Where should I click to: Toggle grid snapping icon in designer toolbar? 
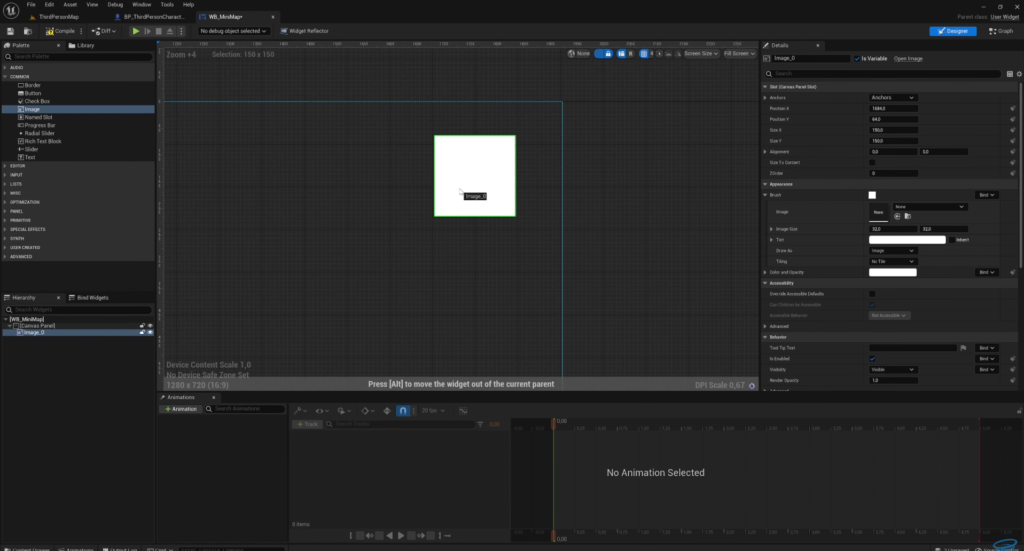tap(644, 54)
